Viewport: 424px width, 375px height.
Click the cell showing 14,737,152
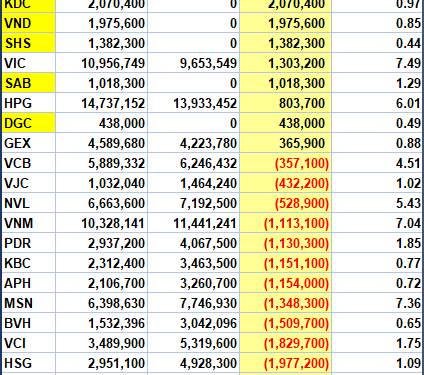102,103
